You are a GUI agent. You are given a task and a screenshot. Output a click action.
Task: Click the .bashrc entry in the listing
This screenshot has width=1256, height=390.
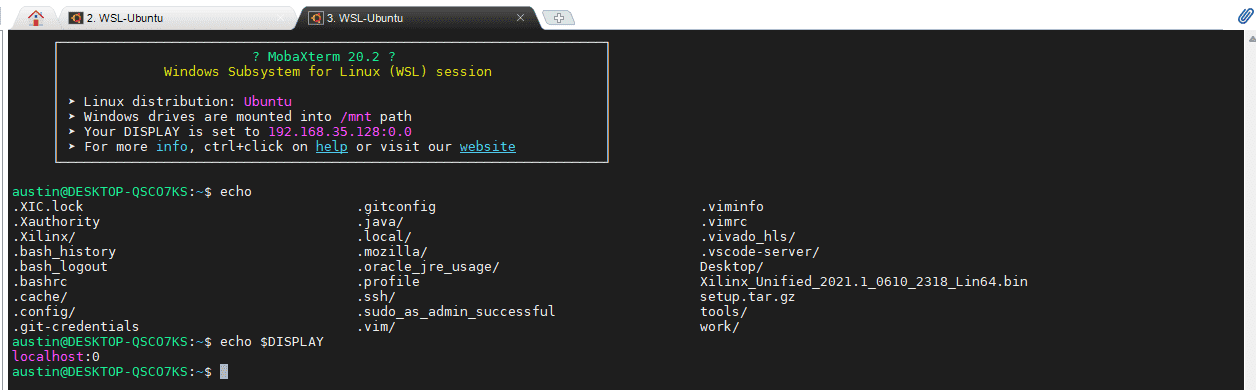pyautogui.click(x=40, y=282)
